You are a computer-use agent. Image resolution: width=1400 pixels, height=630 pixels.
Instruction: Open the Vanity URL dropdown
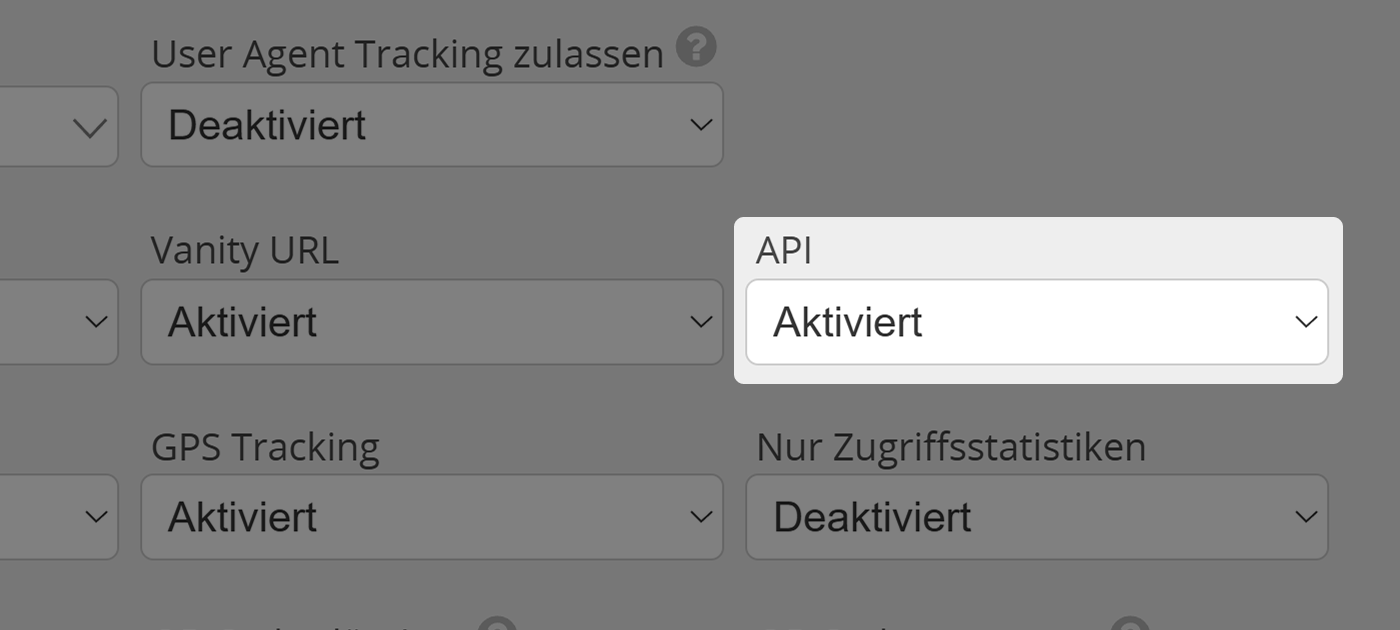click(x=430, y=322)
